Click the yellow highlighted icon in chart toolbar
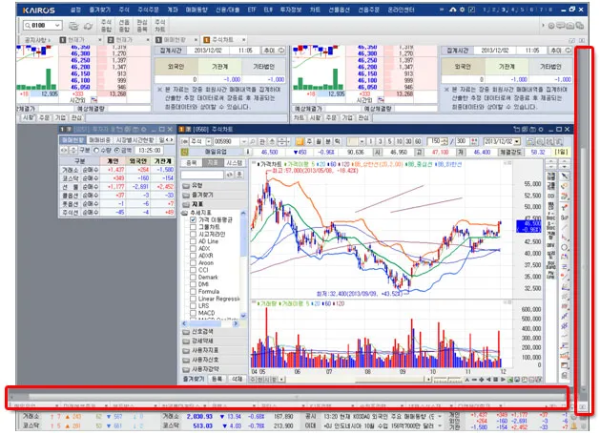600x433 pixels. click(x=300, y=142)
